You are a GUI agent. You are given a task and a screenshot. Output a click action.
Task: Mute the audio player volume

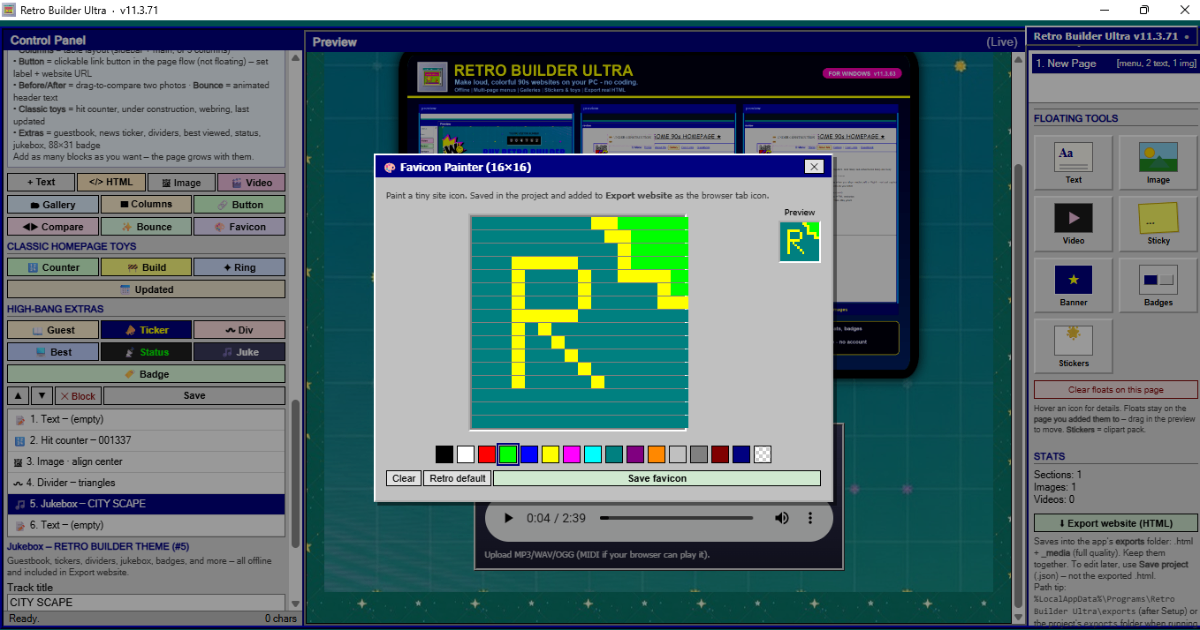pyautogui.click(x=781, y=518)
